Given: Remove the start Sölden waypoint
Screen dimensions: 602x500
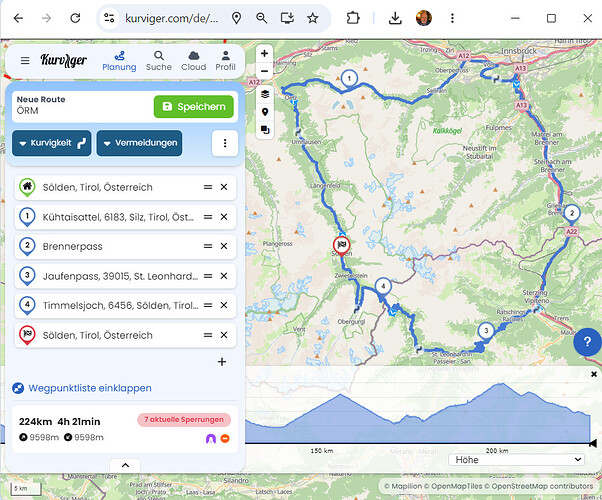Looking at the screenshot, I should (224, 187).
